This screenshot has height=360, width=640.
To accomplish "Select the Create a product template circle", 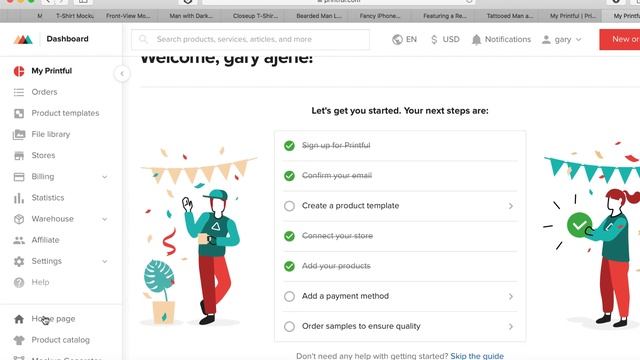I will click(289, 206).
